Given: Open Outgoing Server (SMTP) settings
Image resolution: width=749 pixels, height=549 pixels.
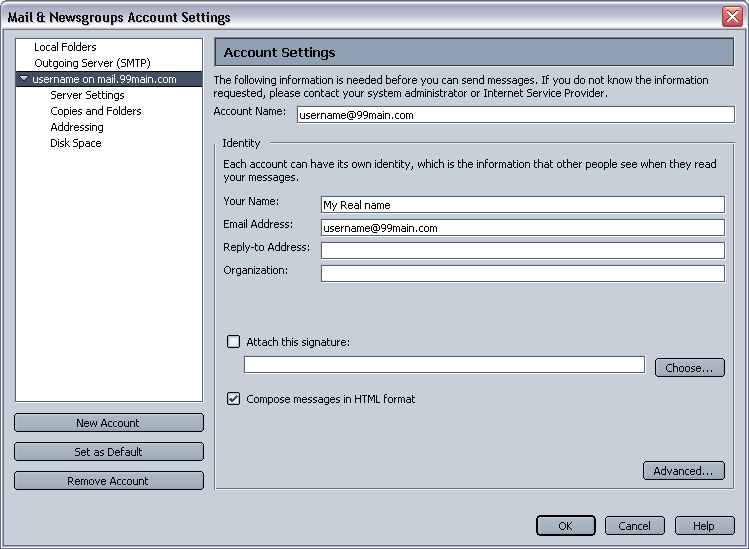Looking at the screenshot, I should pos(92,63).
